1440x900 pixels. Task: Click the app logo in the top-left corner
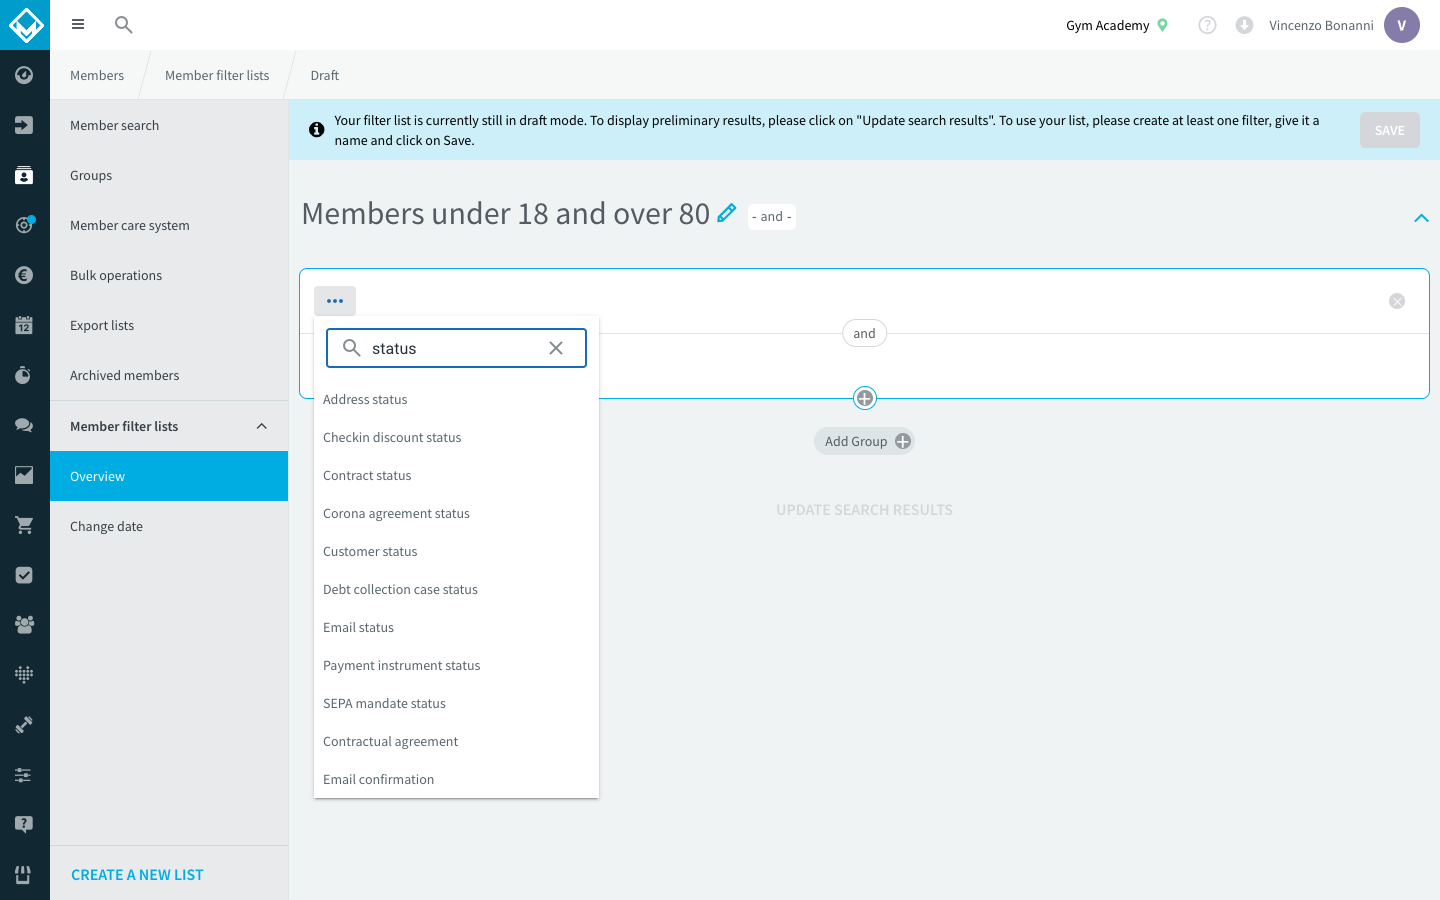(25, 25)
